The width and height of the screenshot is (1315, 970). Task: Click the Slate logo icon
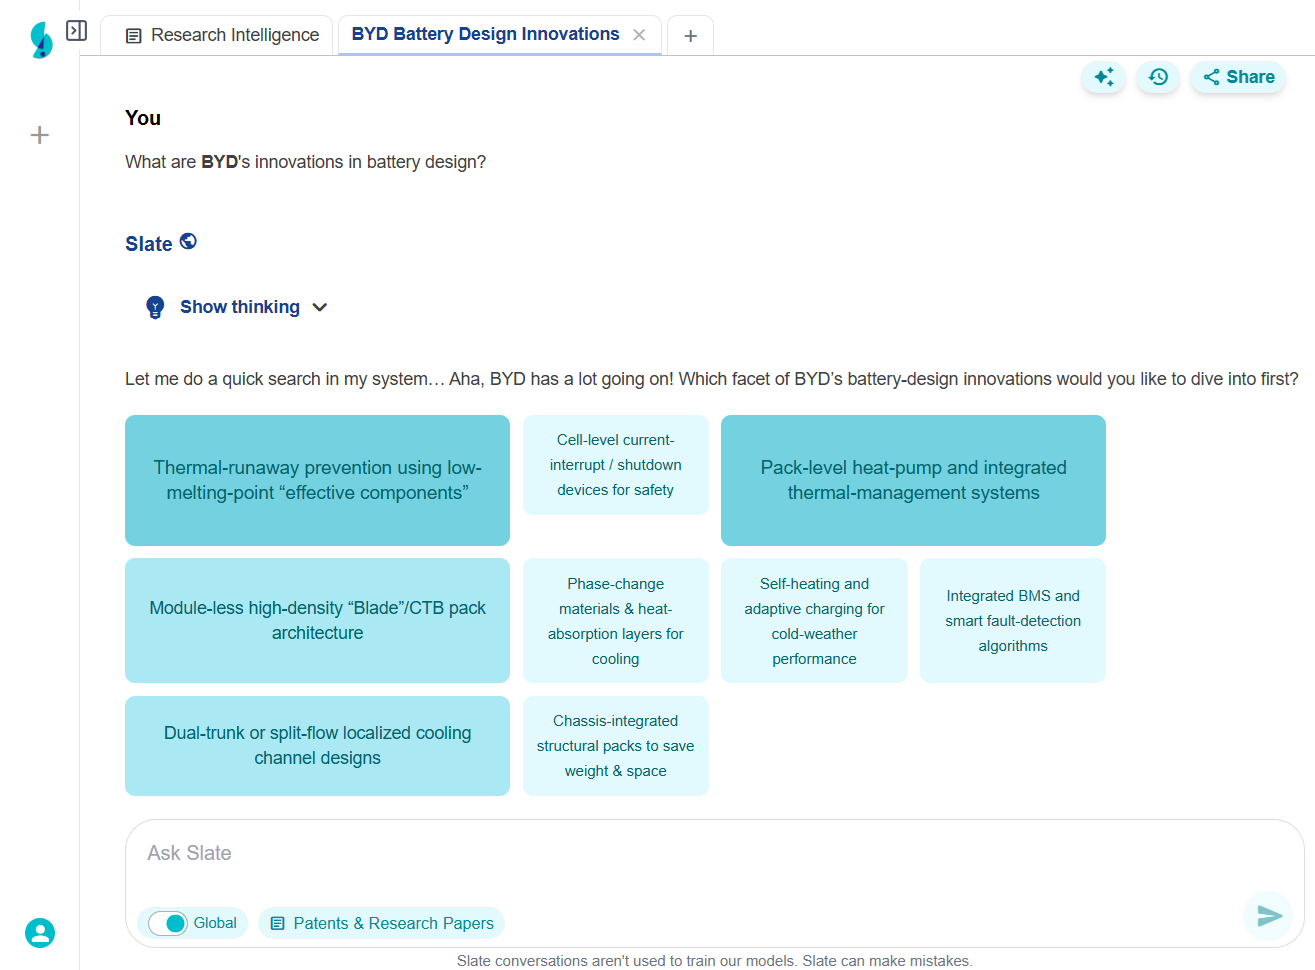pos(41,40)
